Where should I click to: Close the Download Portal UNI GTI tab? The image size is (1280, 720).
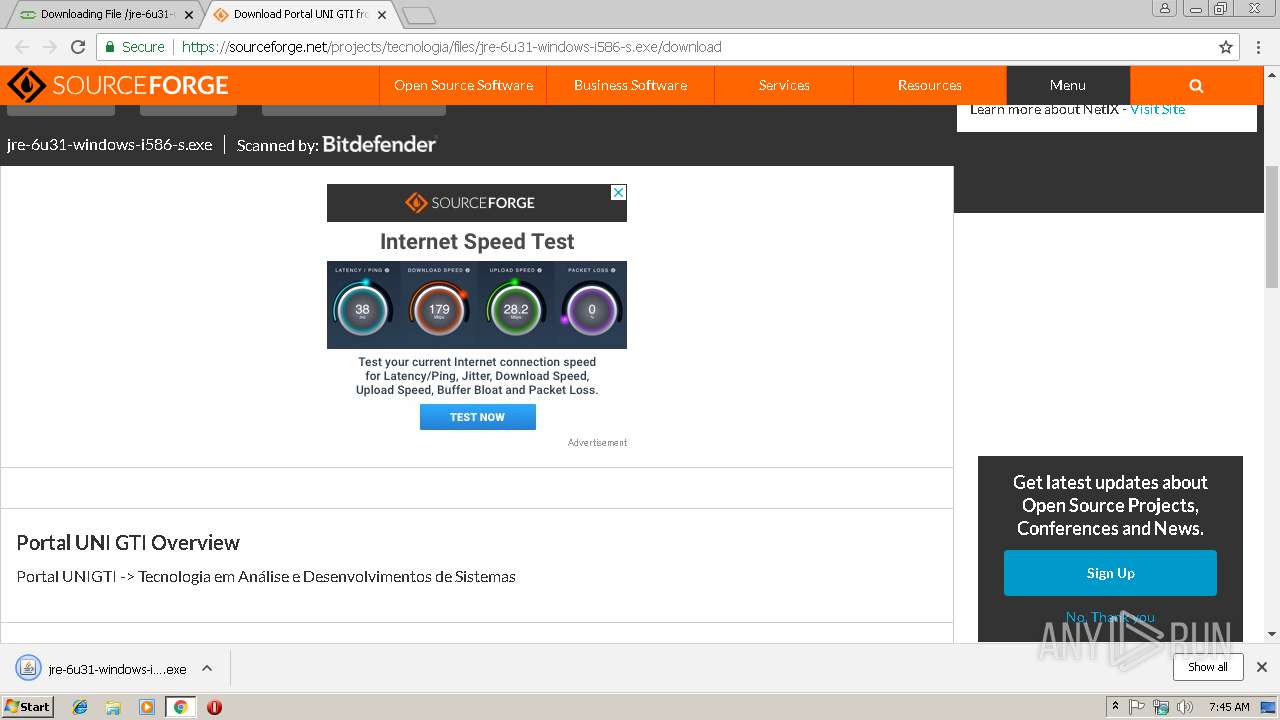pyautogui.click(x=382, y=15)
